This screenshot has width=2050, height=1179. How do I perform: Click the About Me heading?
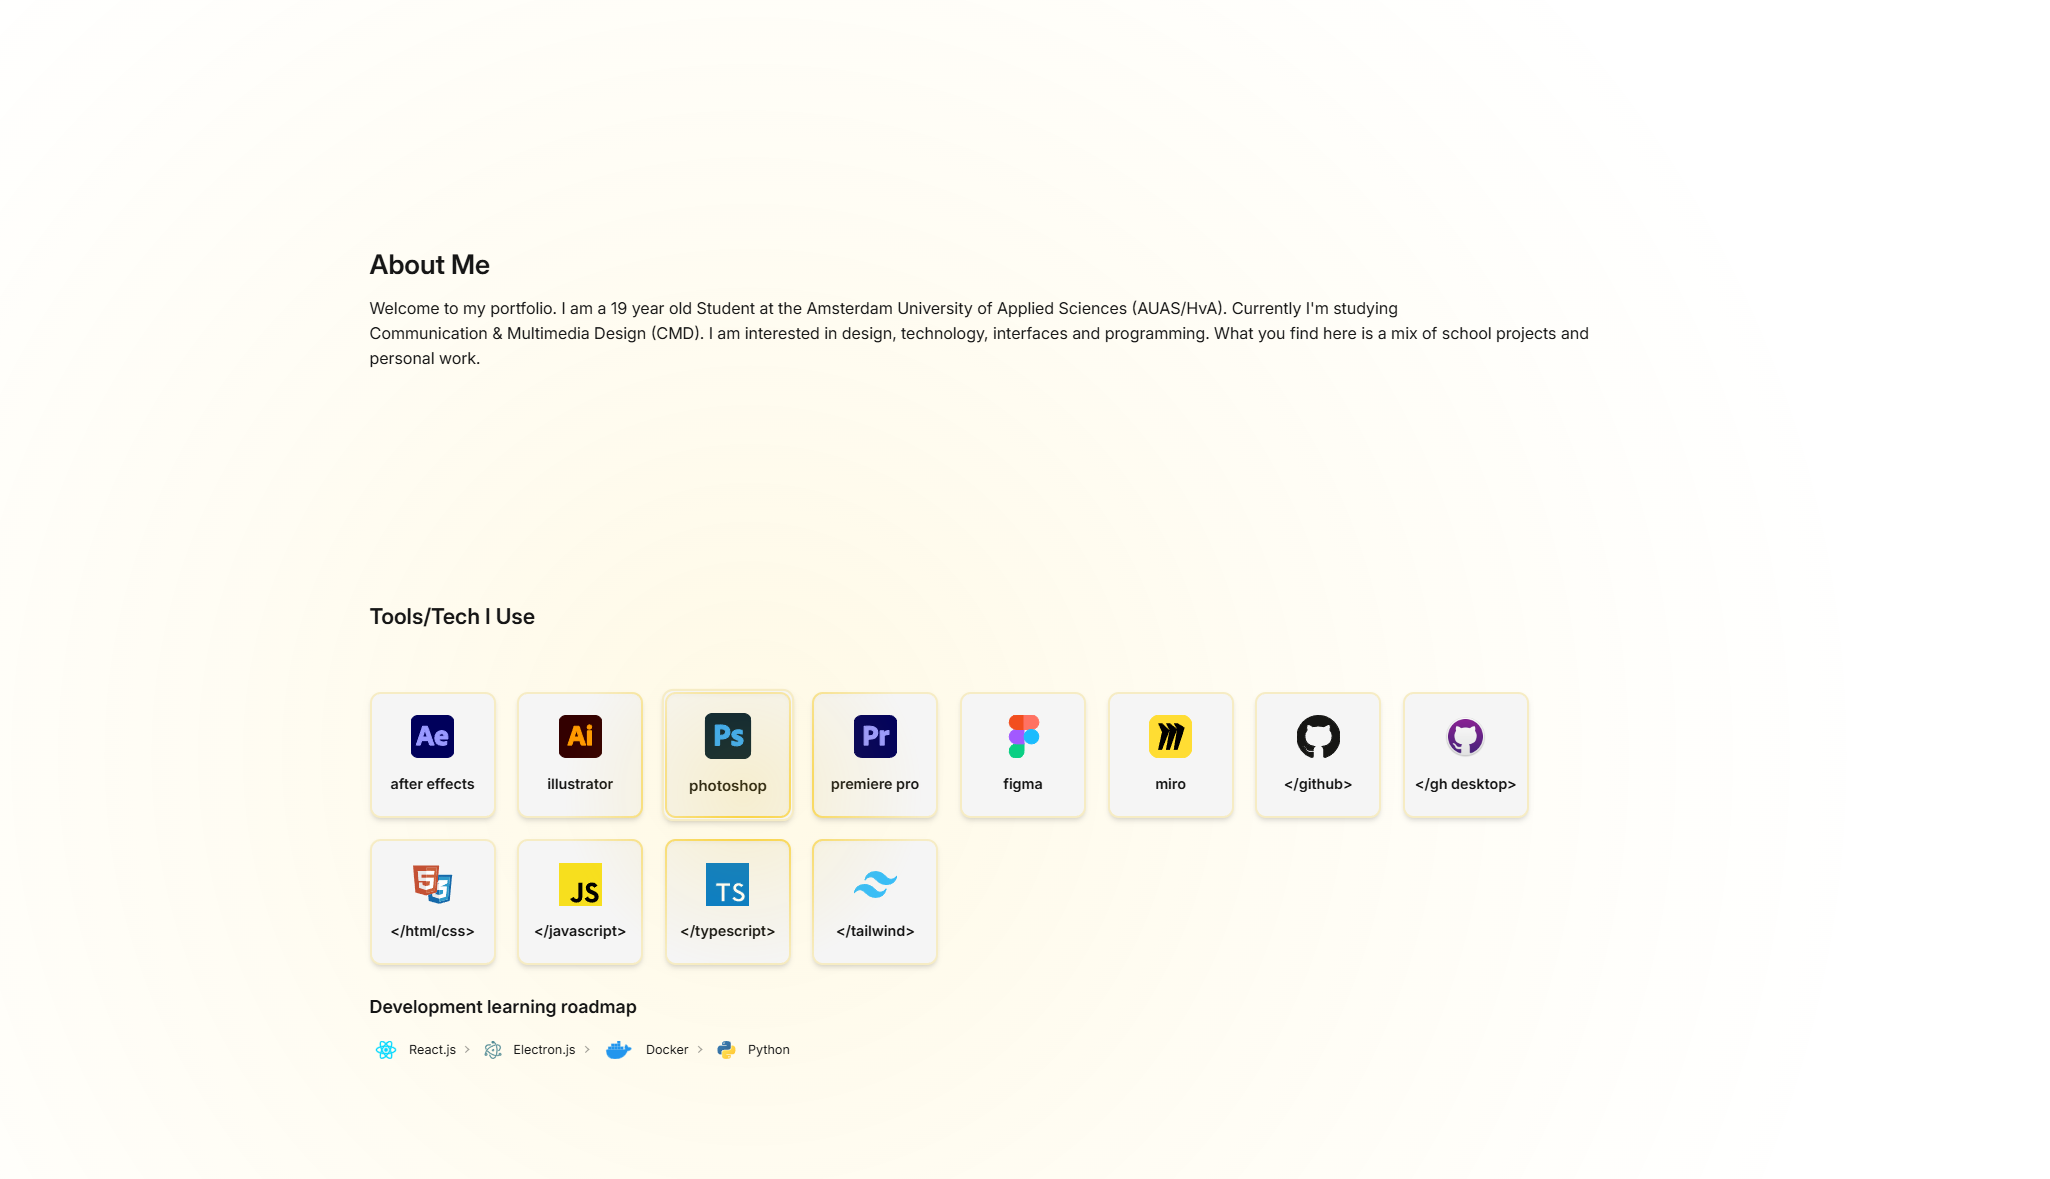429,265
